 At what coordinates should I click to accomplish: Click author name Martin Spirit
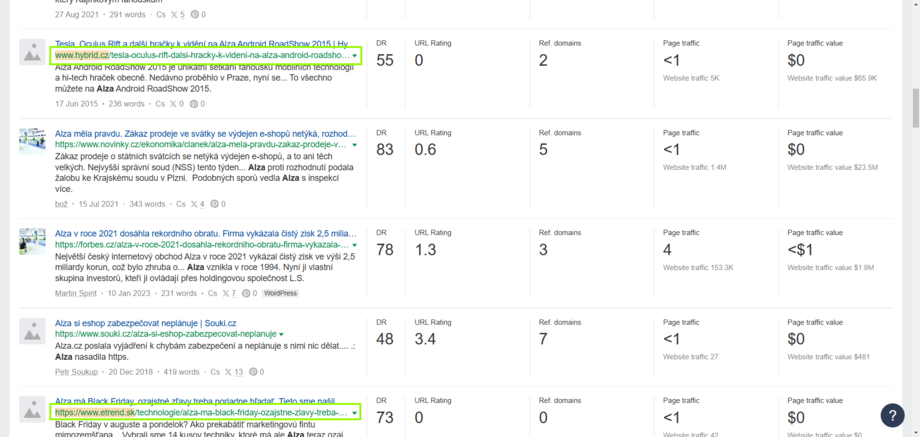81,293
